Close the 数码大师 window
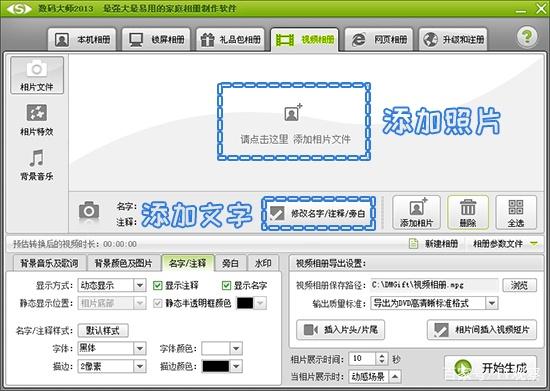This screenshot has width=550, height=391. [541, 8]
